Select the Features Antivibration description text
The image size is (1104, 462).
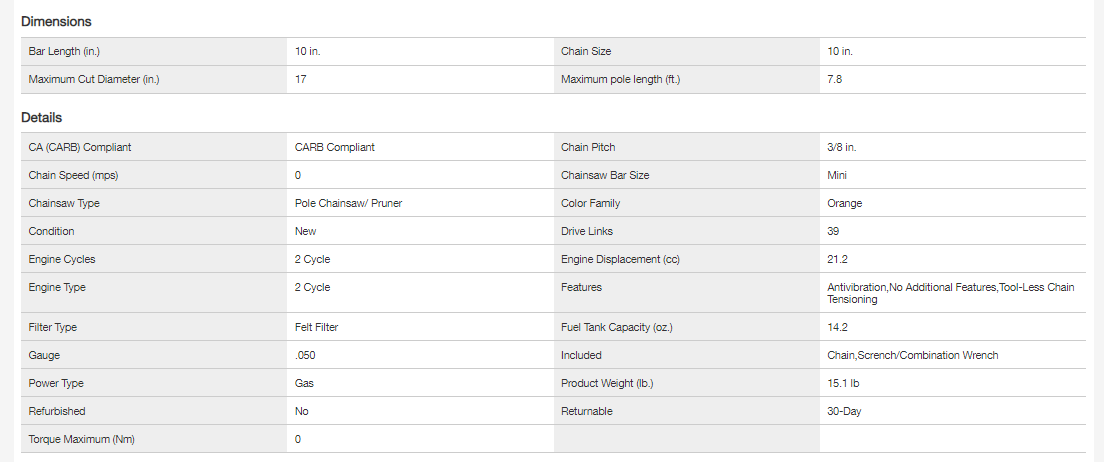click(x=950, y=293)
